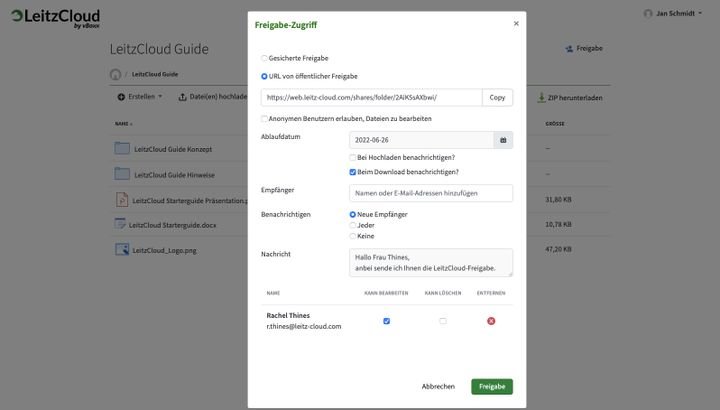Click the Starterguide Präsentation file icon

coord(122,200)
